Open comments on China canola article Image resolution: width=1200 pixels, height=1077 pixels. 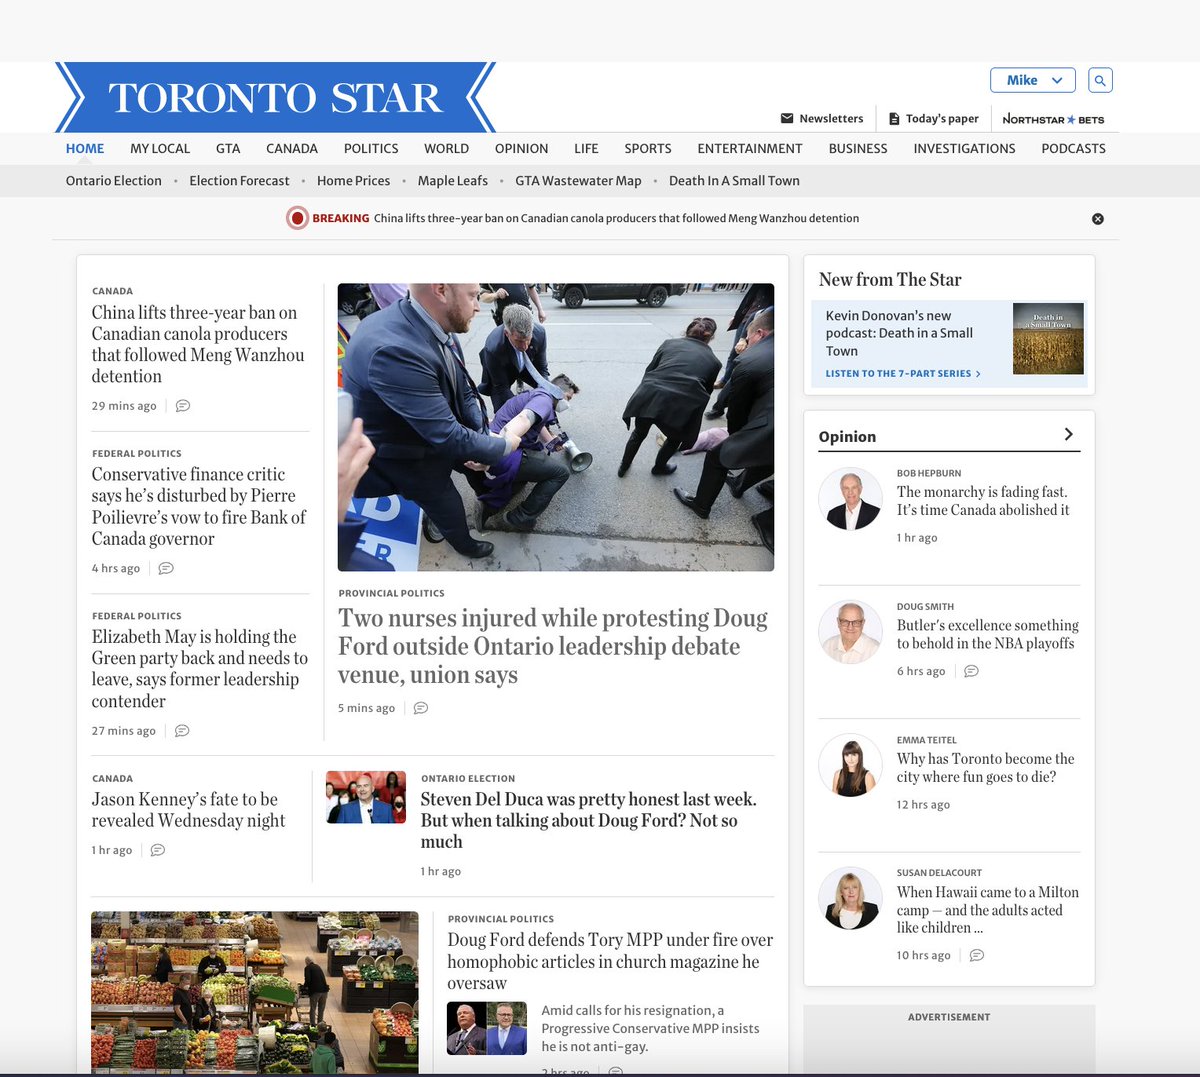183,406
